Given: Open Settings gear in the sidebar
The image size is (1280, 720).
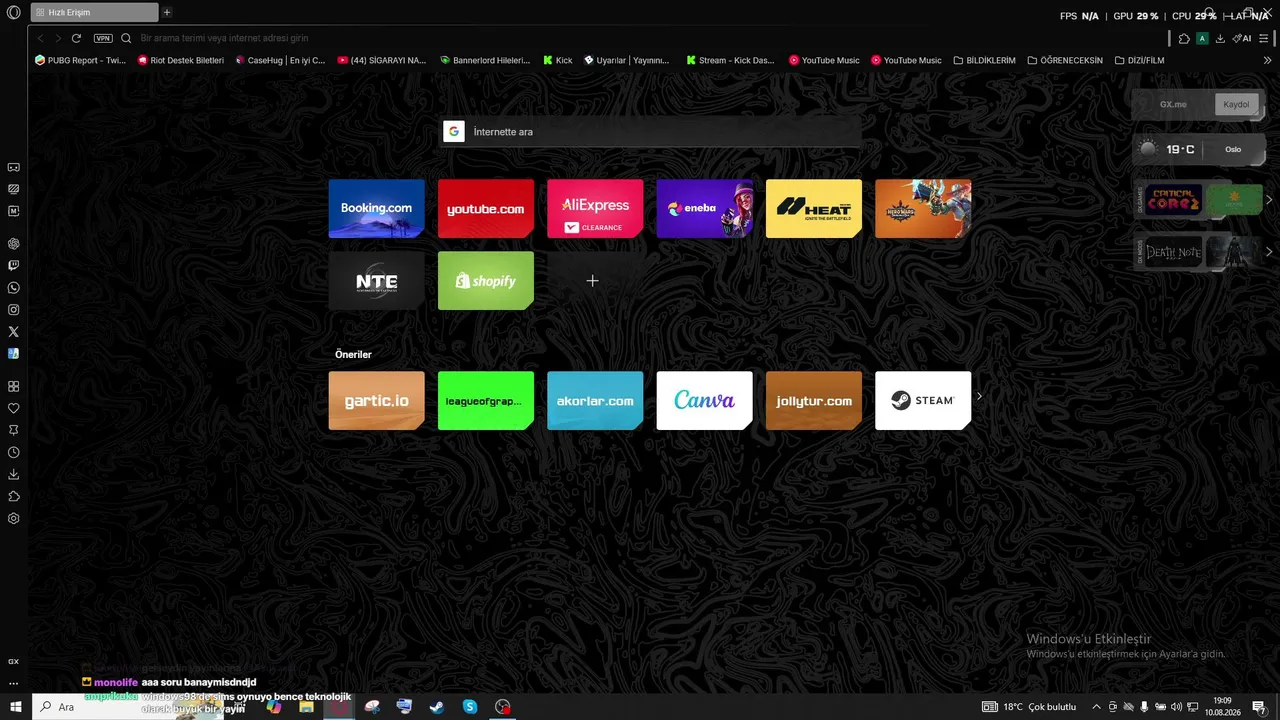Looking at the screenshot, I should [x=14, y=518].
